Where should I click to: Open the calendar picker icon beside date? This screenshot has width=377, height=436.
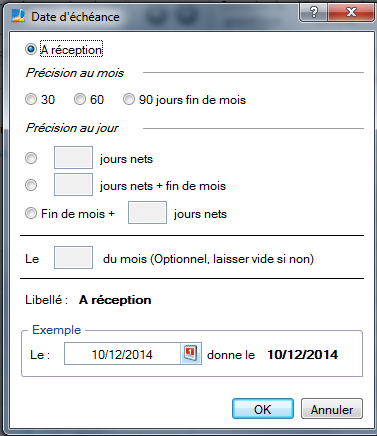(191, 353)
